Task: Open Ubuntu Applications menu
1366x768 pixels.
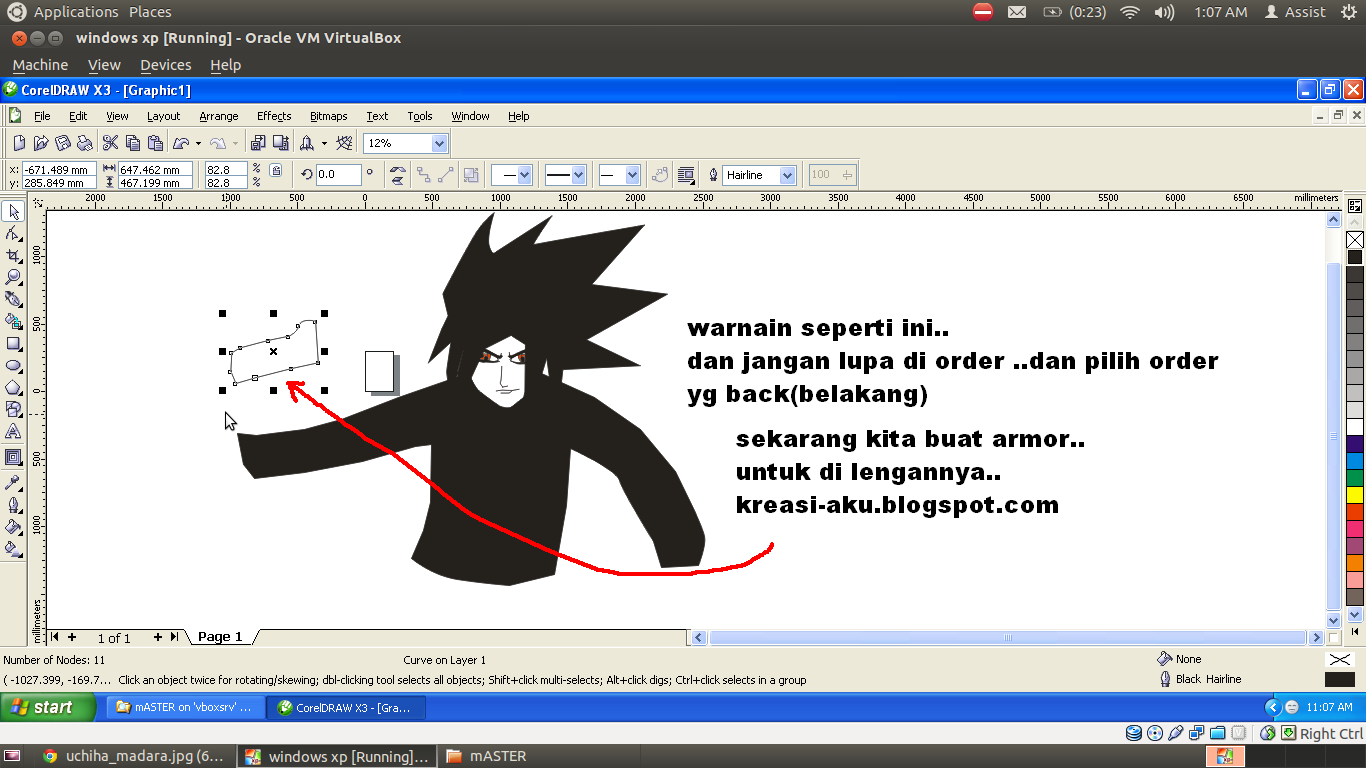Action: click(x=75, y=12)
